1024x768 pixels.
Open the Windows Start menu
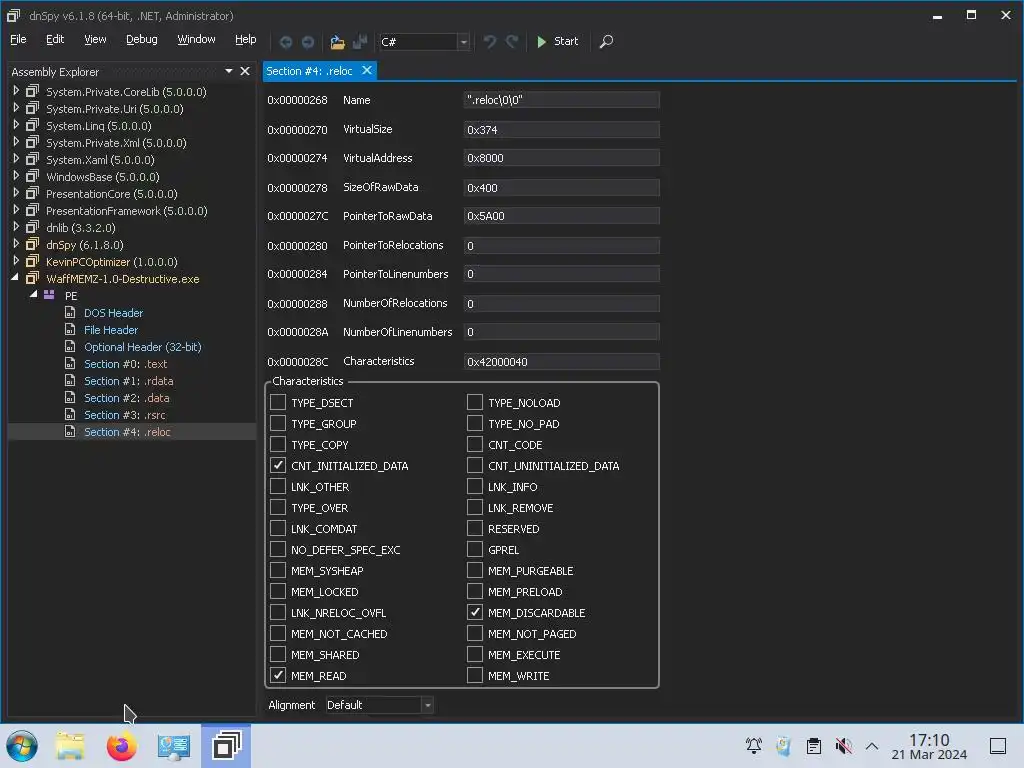22,746
